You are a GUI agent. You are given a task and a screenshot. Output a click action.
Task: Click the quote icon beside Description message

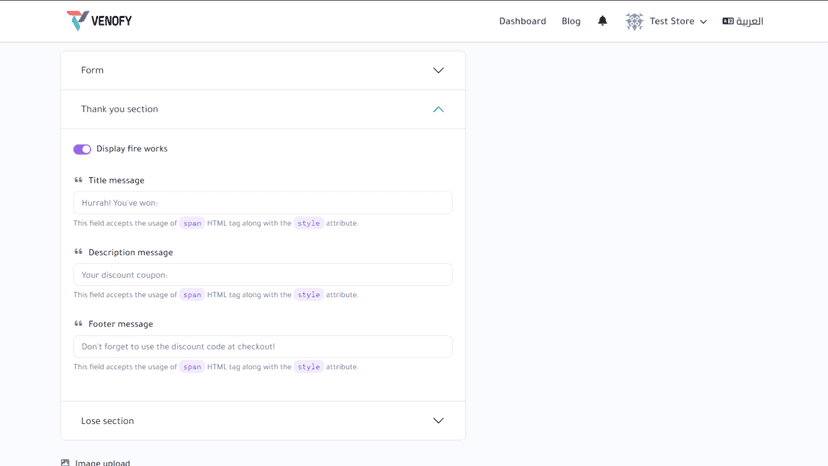(79, 252)
